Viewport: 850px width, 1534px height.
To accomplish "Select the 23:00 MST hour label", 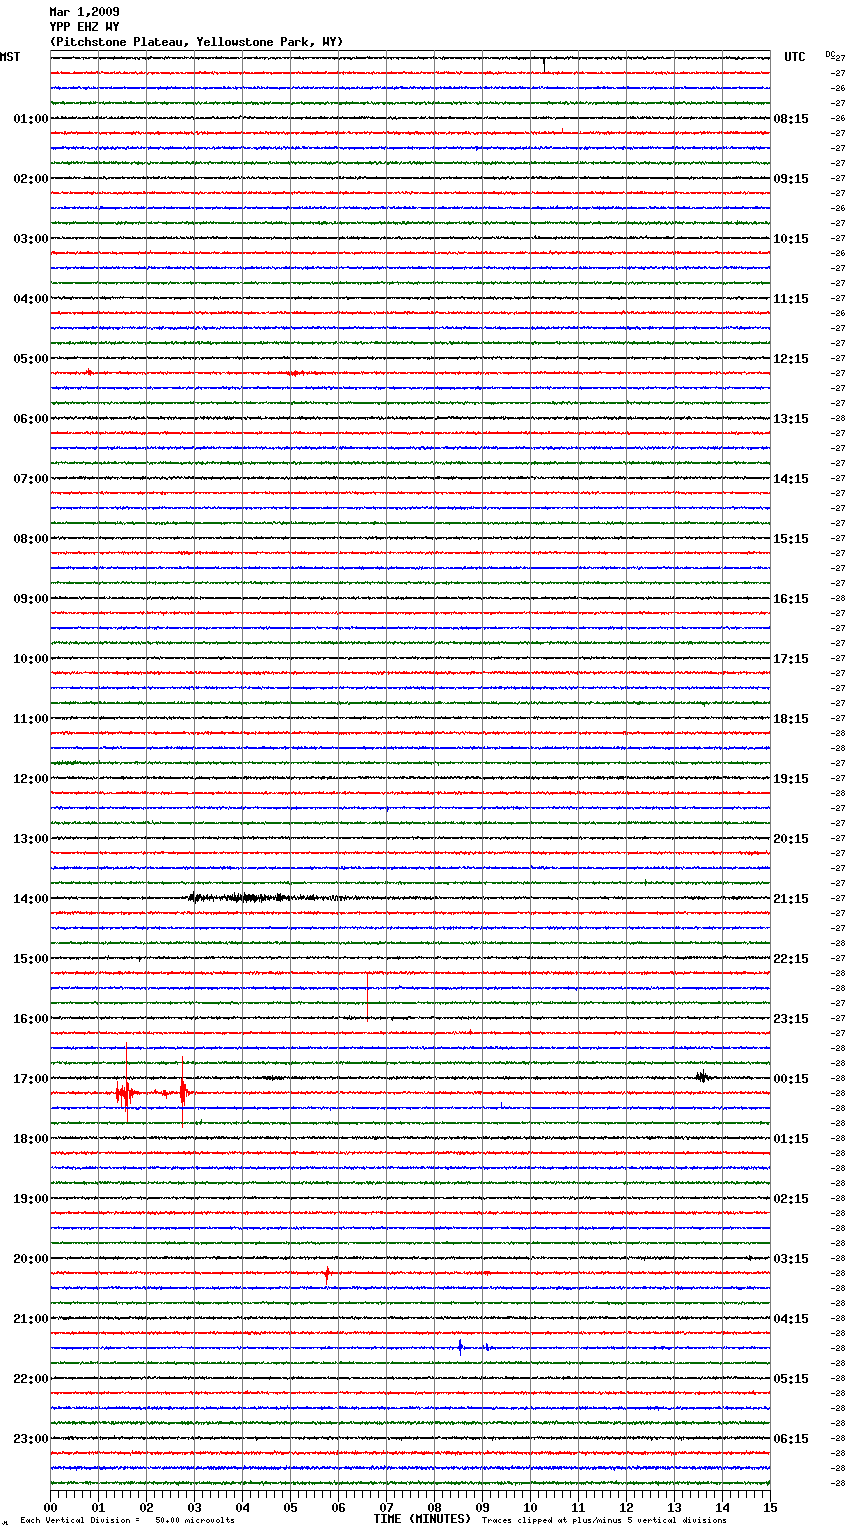I will [x=31, y=1439].
